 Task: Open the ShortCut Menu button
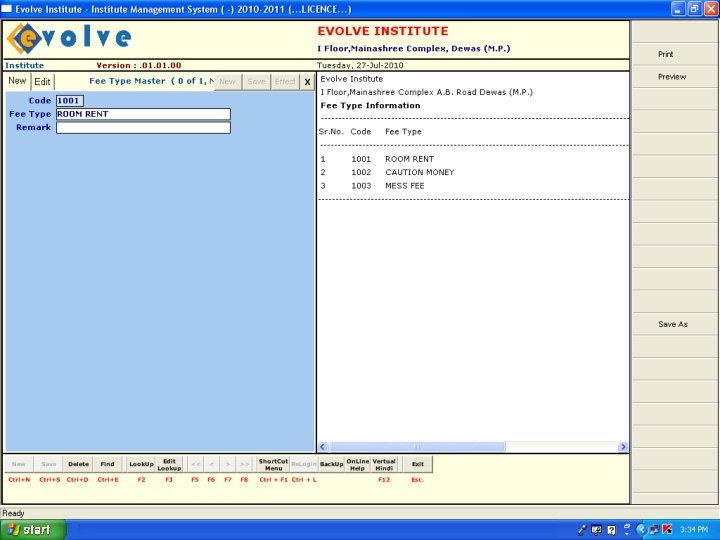(x=273, y=464)
